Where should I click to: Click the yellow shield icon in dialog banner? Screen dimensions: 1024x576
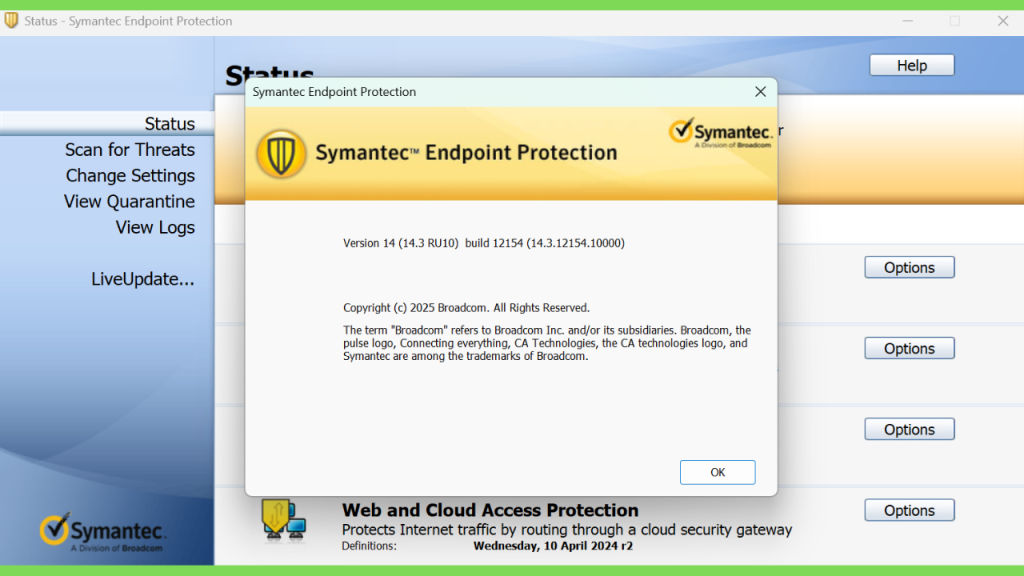[281, 154]
